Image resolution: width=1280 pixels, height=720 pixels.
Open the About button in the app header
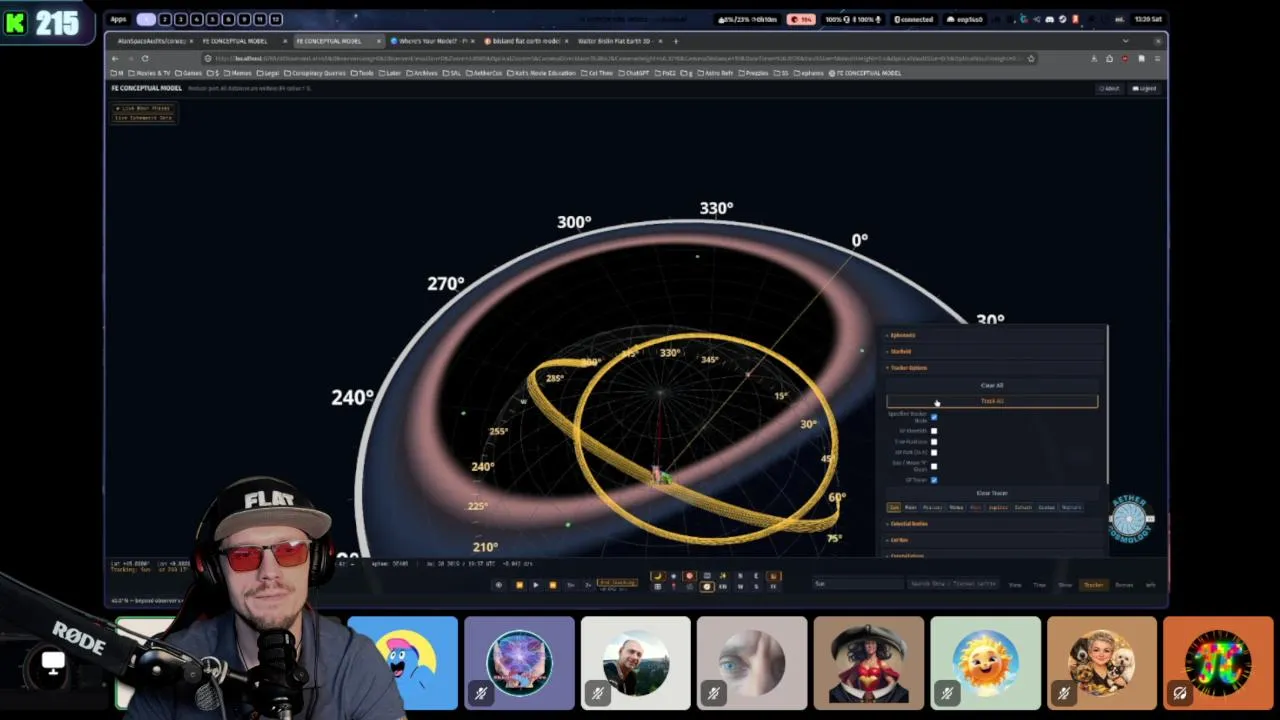[1109, 88]
